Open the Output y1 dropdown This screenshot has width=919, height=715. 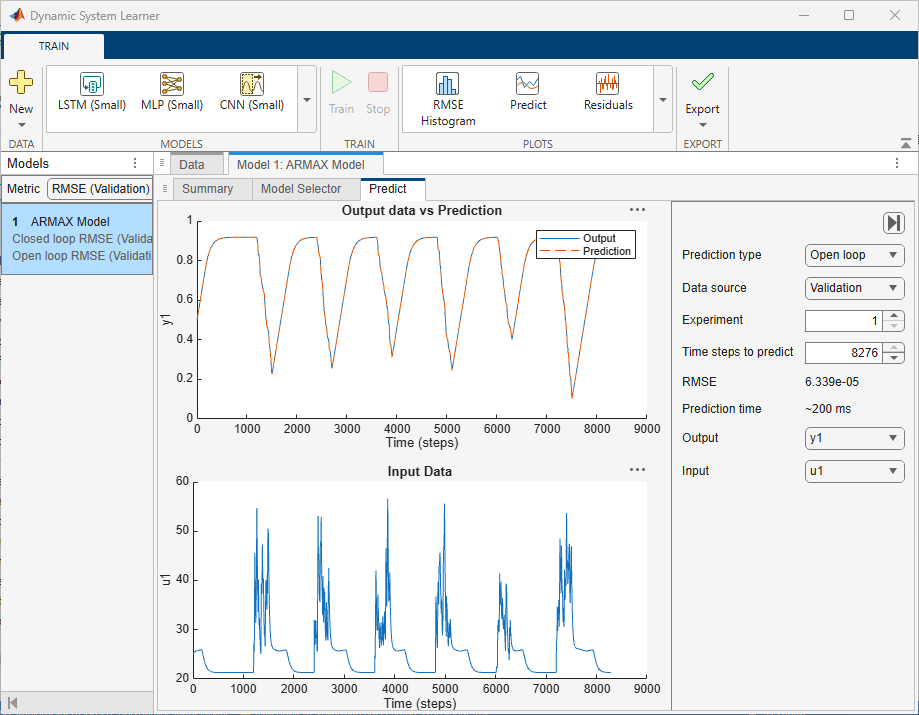point(854,438)
